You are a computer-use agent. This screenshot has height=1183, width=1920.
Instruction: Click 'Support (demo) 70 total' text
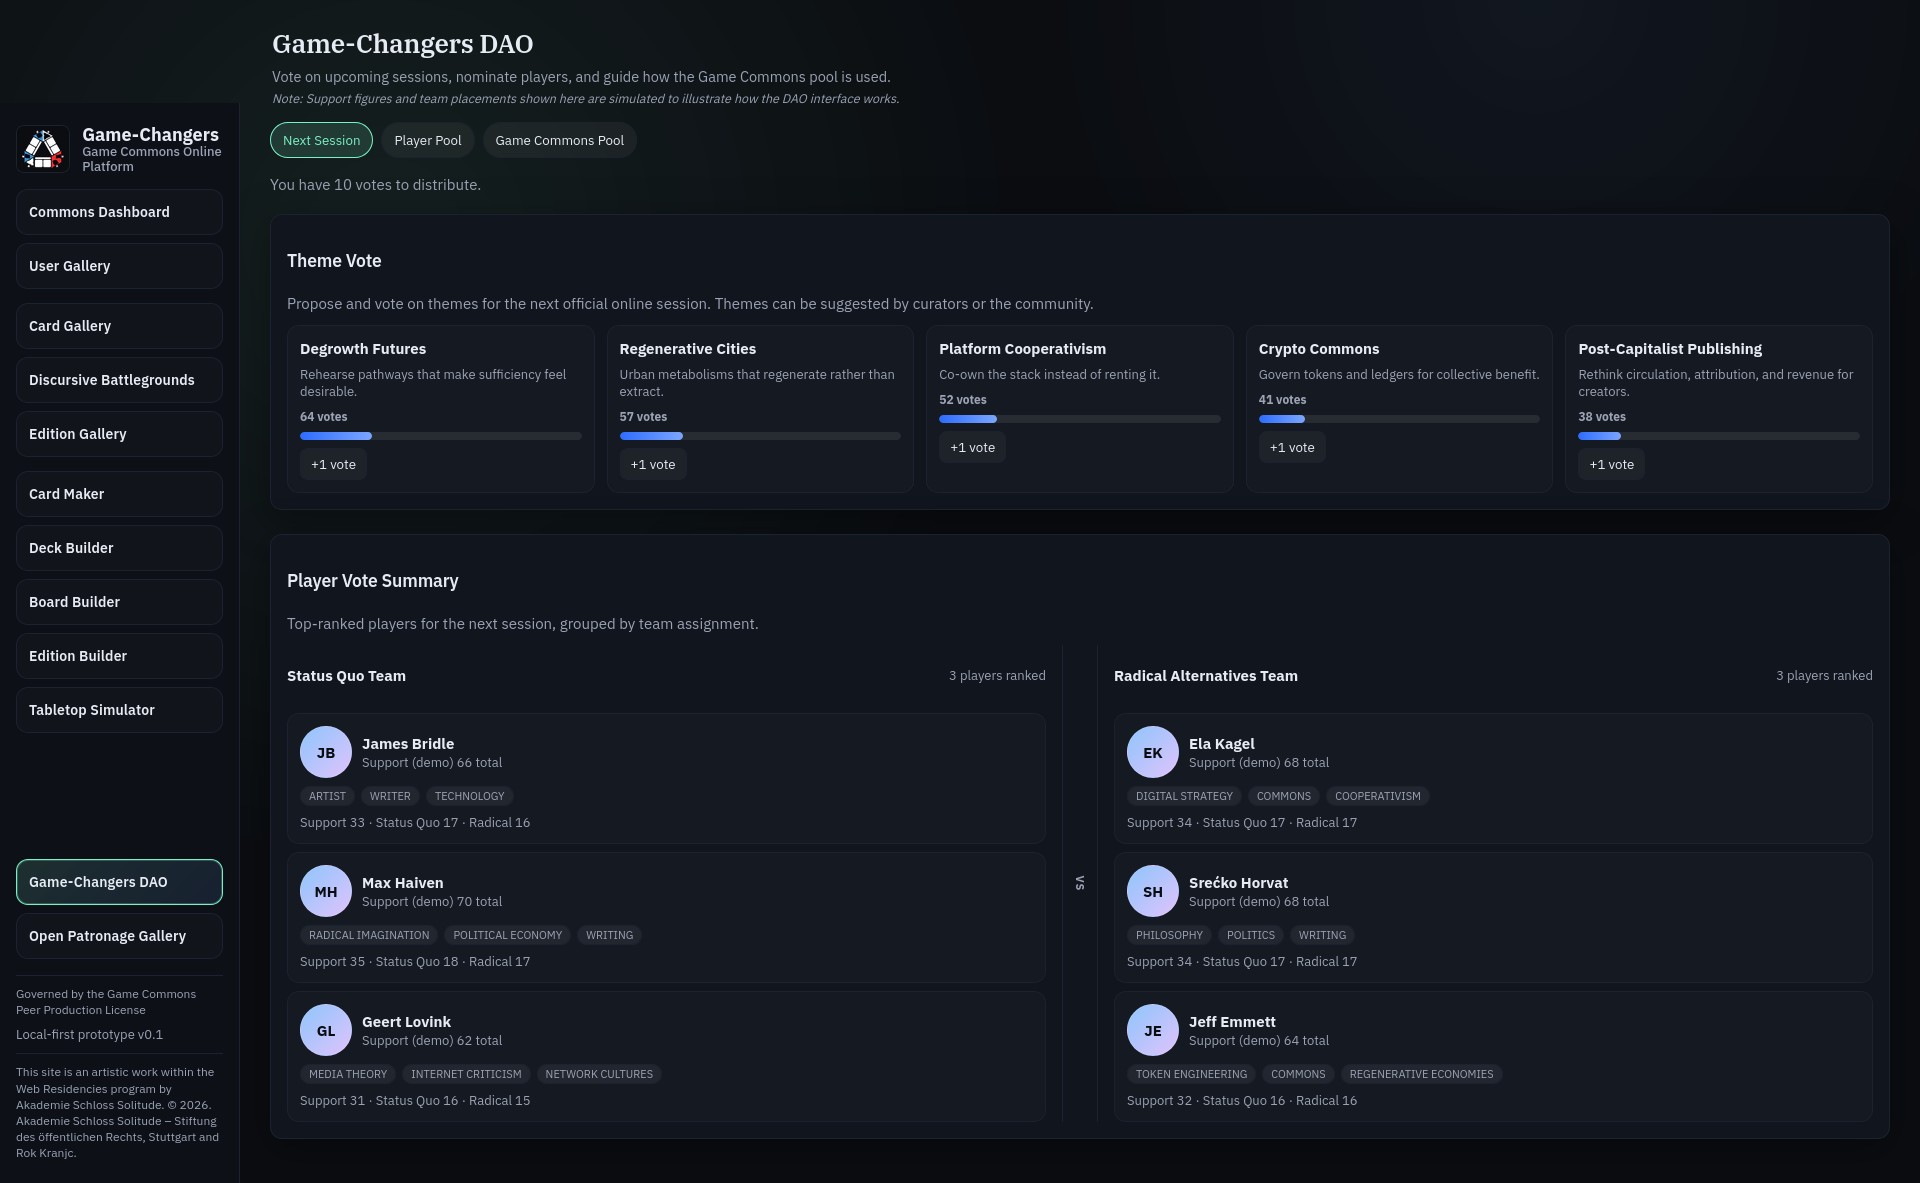[x=432, y=902]
